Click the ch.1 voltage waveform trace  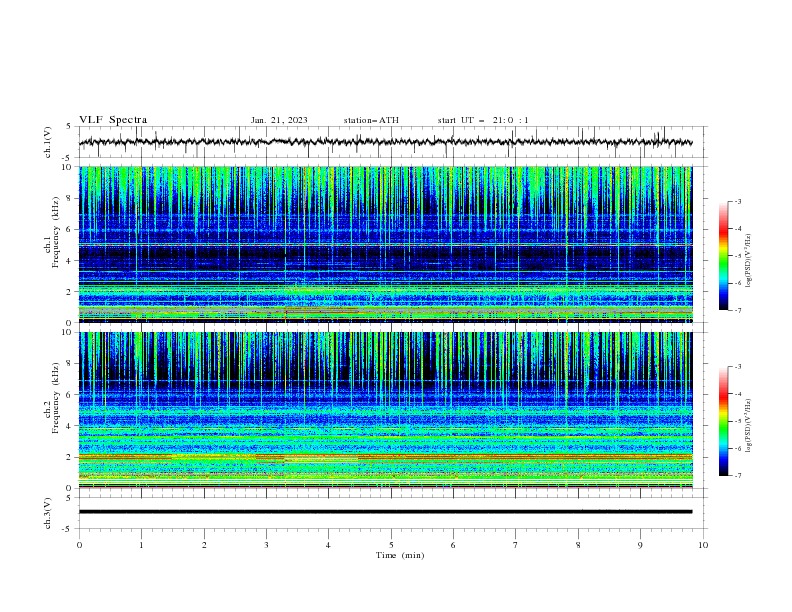(385, 142)
